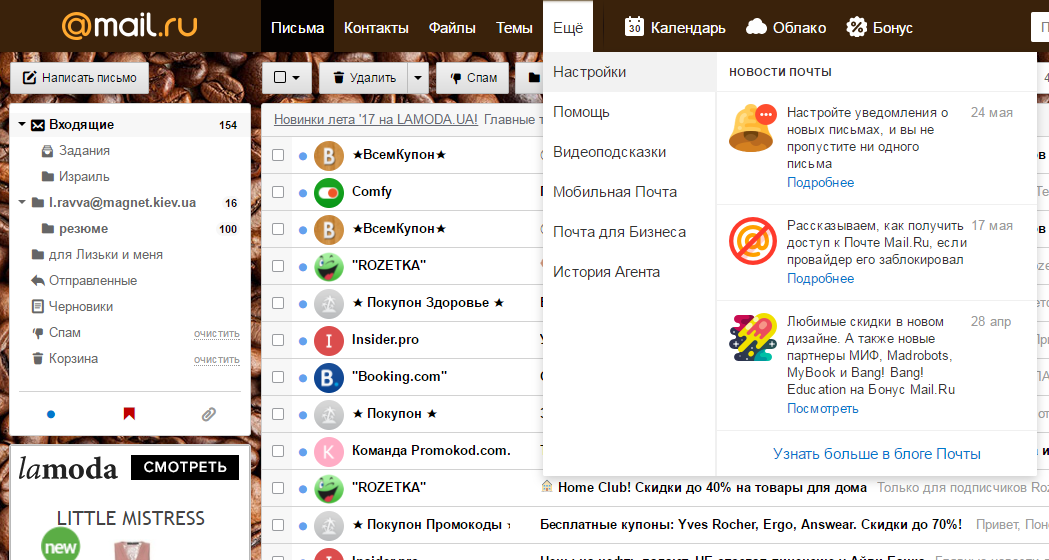Open the Темы tab
The image size is (1049, 560).
514,27
